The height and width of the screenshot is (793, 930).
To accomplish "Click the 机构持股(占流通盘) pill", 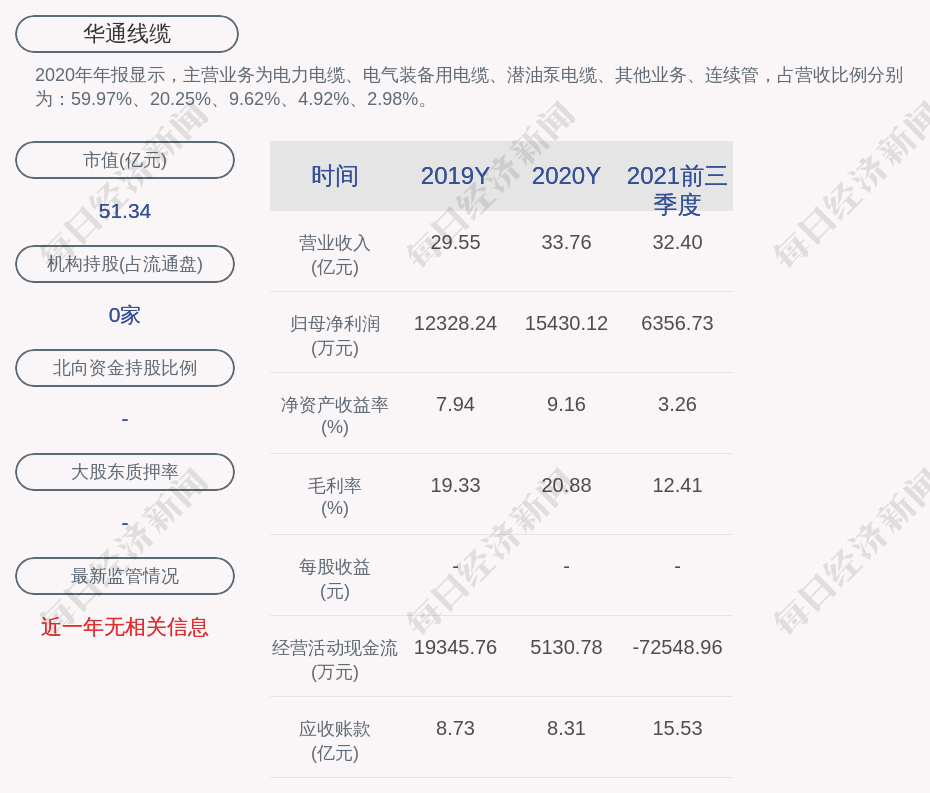I will (x=125, y=264).
